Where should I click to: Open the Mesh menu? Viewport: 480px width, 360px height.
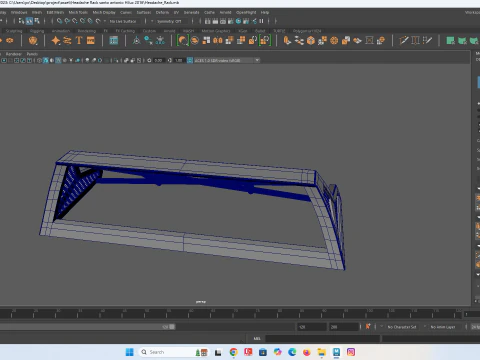(x=37, y=12)
